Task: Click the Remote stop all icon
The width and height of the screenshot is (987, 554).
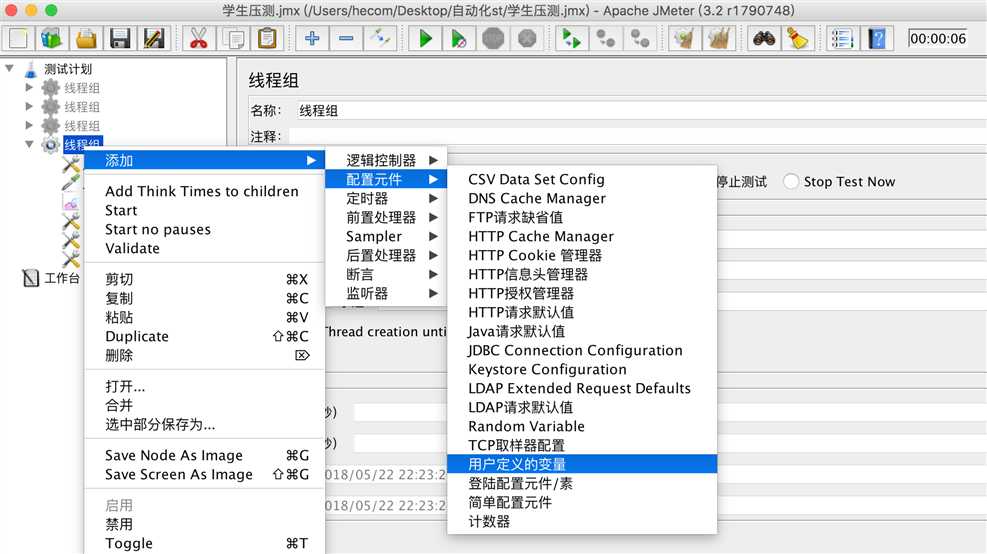Action: (606, 38)
